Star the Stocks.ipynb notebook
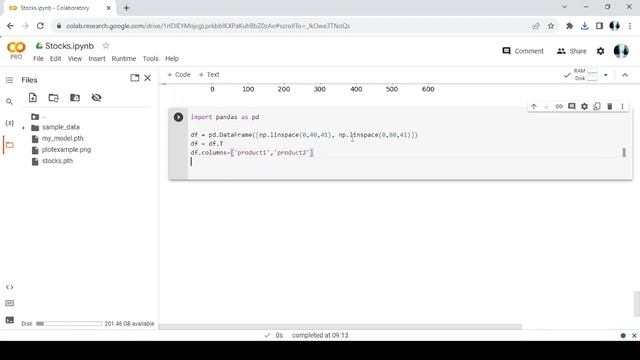Image resolution: width=640 pixels, height=360 pixels. point(106,46)
